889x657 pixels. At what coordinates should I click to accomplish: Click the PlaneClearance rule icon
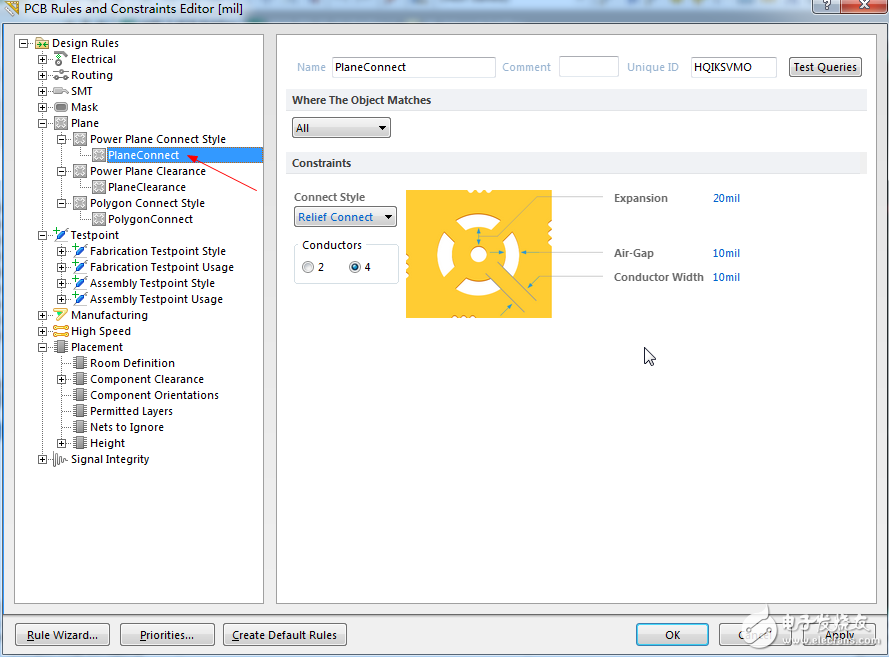click(x=99, y=187)
